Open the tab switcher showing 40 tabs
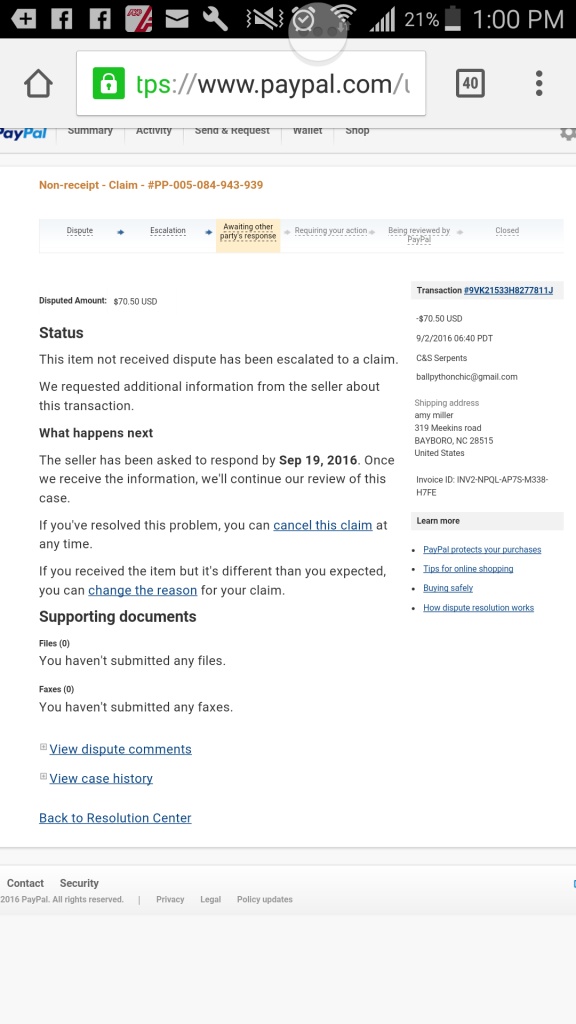Viewport: 576px width, 1024px height. point(470,83)
